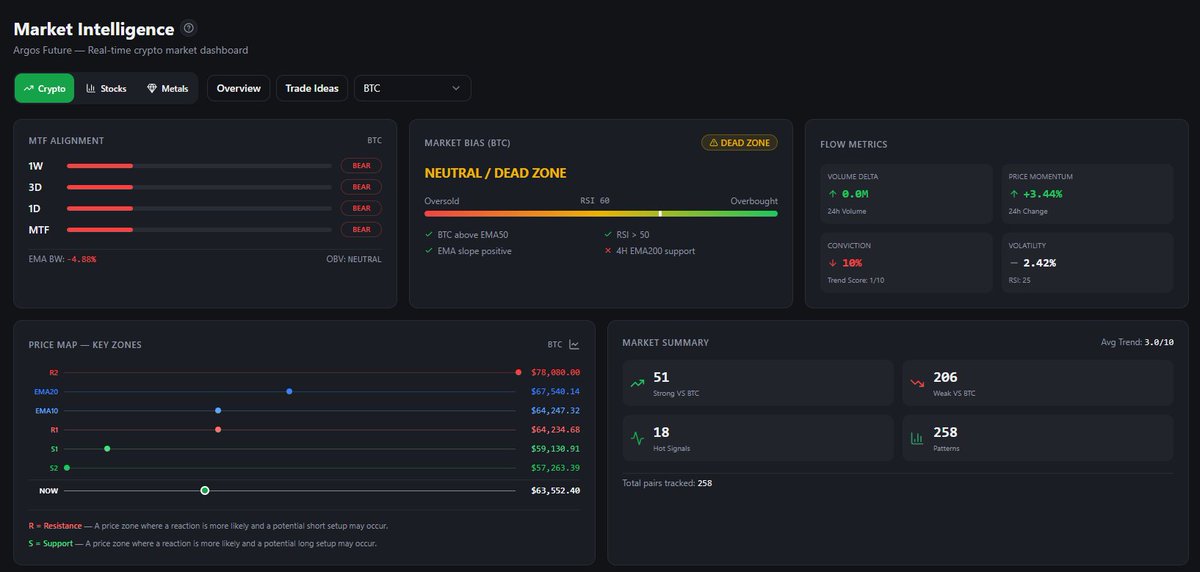Click the green check by BTC above EMA50
The height and width of the screenshot is (572, 1200).
click(429, 235)
